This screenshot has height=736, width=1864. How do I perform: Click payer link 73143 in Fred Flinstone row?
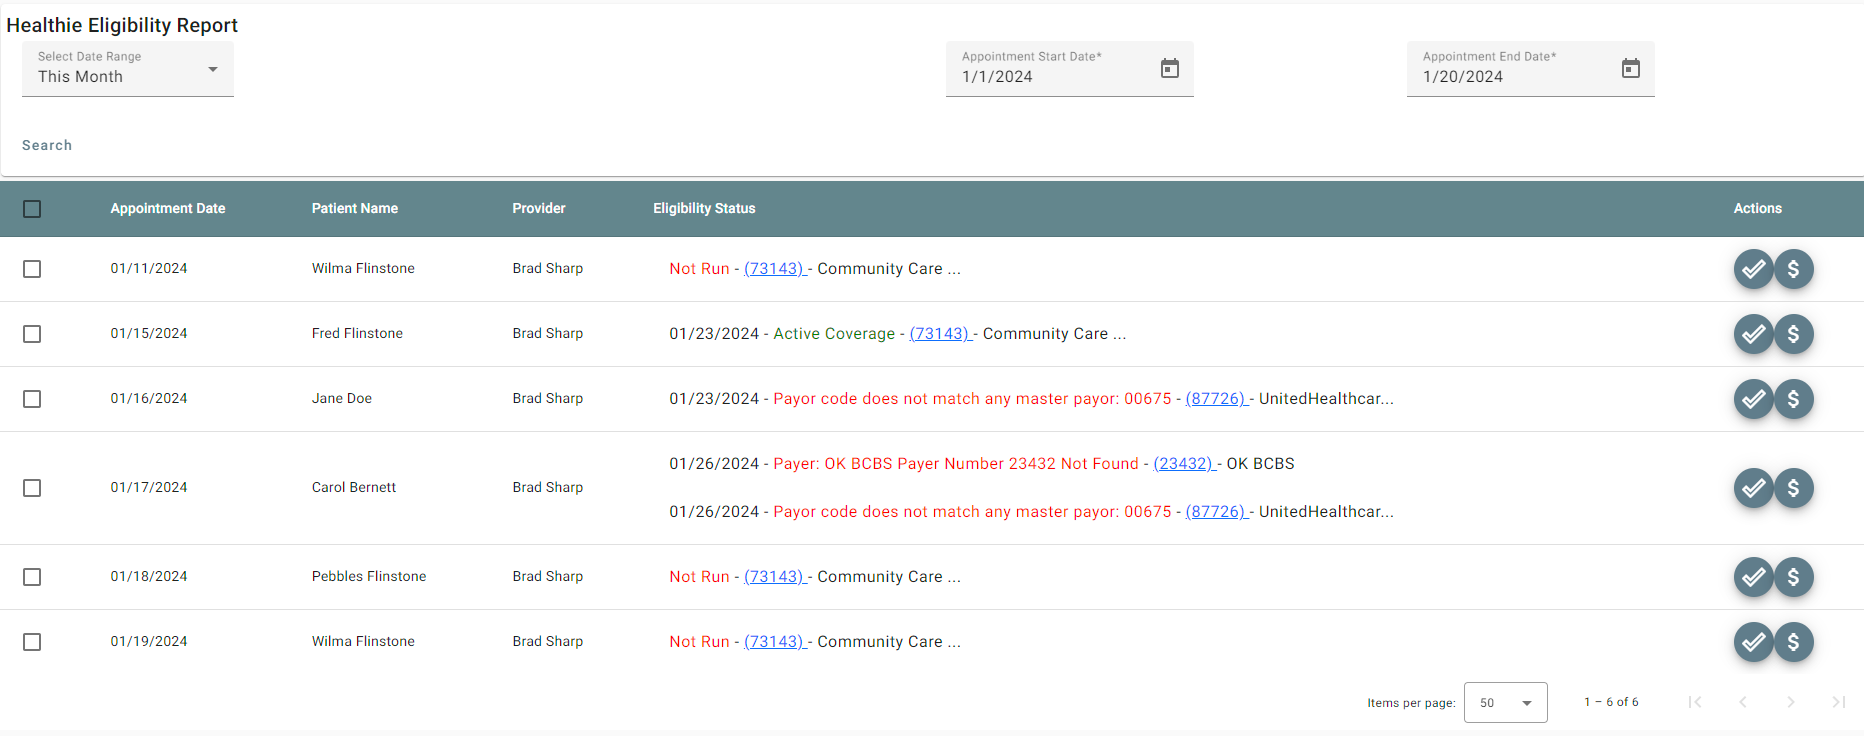939,334
